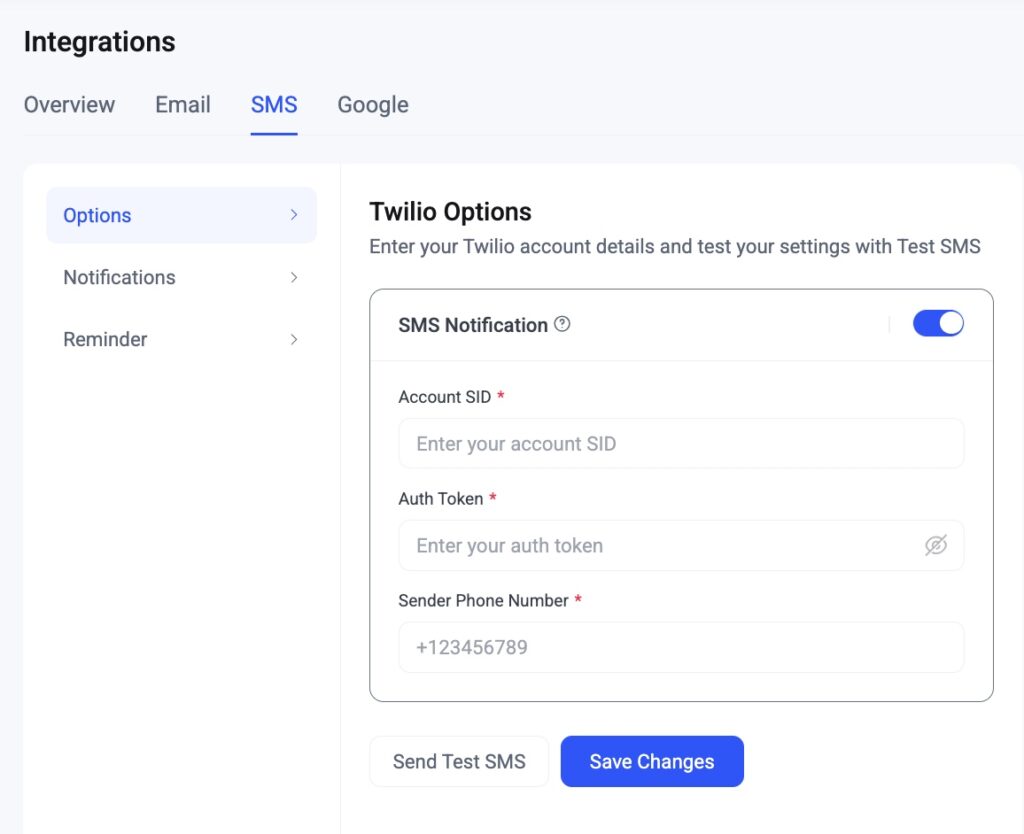Click the Sender Phone Number label
The height and width of the screenshot is (834, 1024).
click(x=483, y=601)
